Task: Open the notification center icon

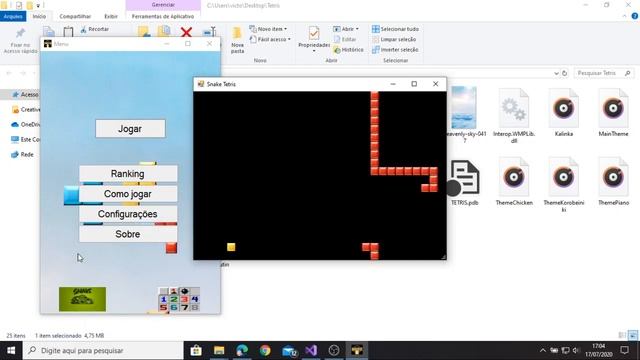Action: pyautogui.click(x=624, y=351)
